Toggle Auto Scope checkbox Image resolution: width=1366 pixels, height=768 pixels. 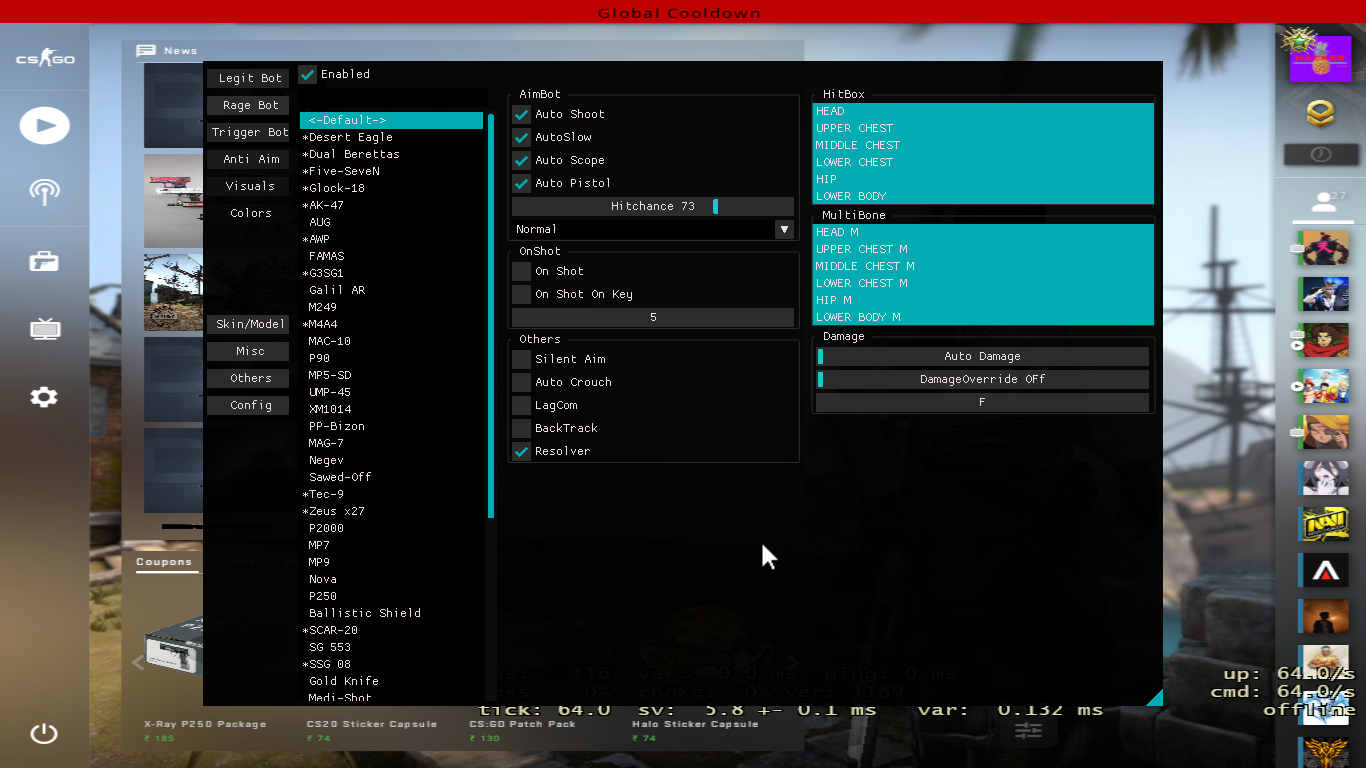coord(521,160)
